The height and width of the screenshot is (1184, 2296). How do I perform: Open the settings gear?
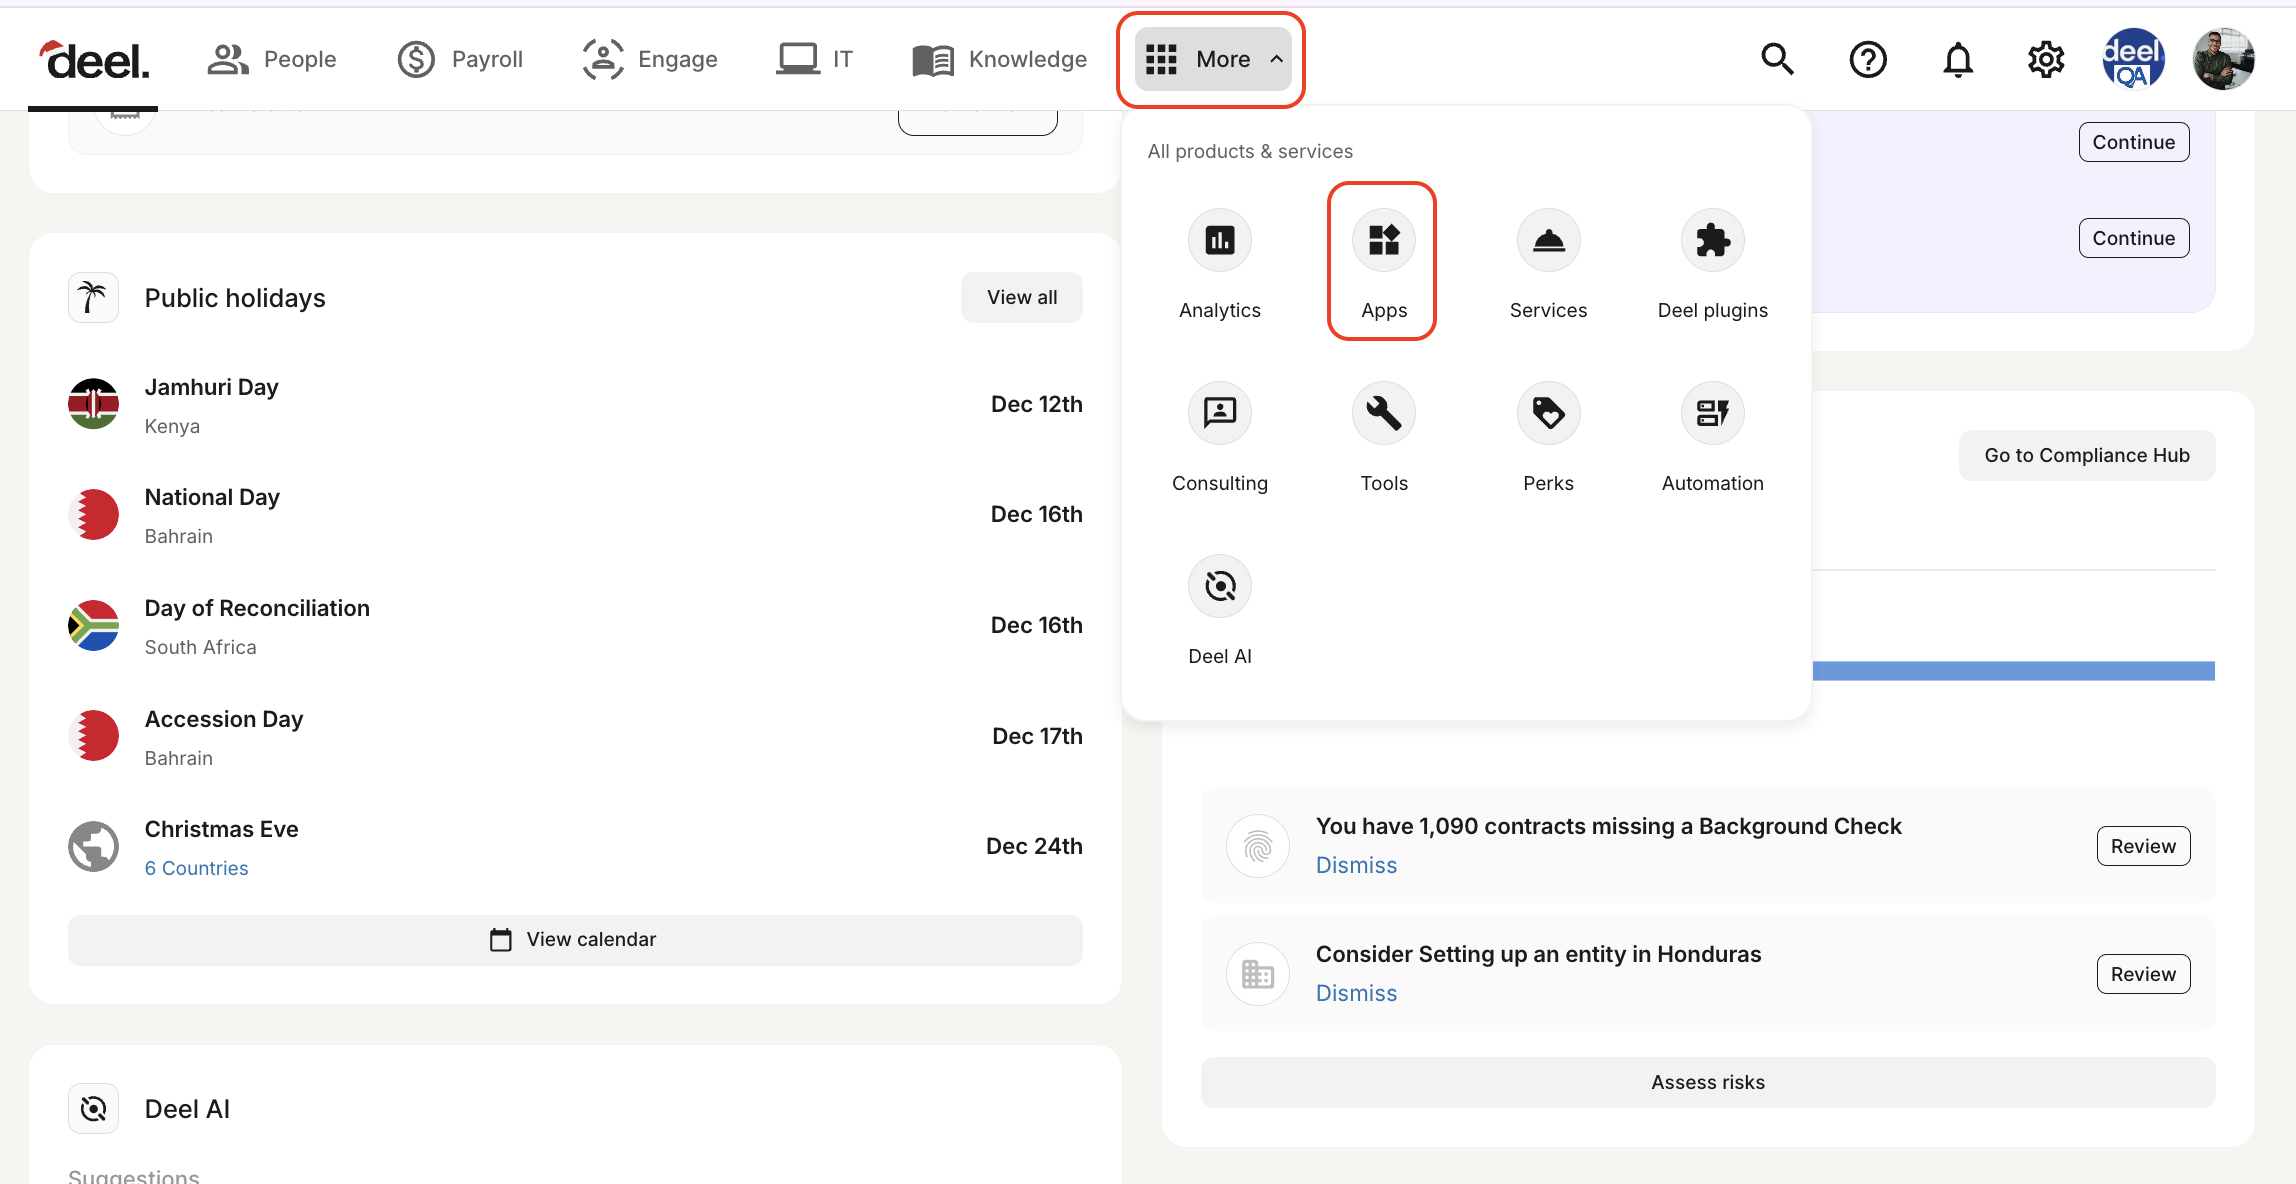click(2046, 59)
